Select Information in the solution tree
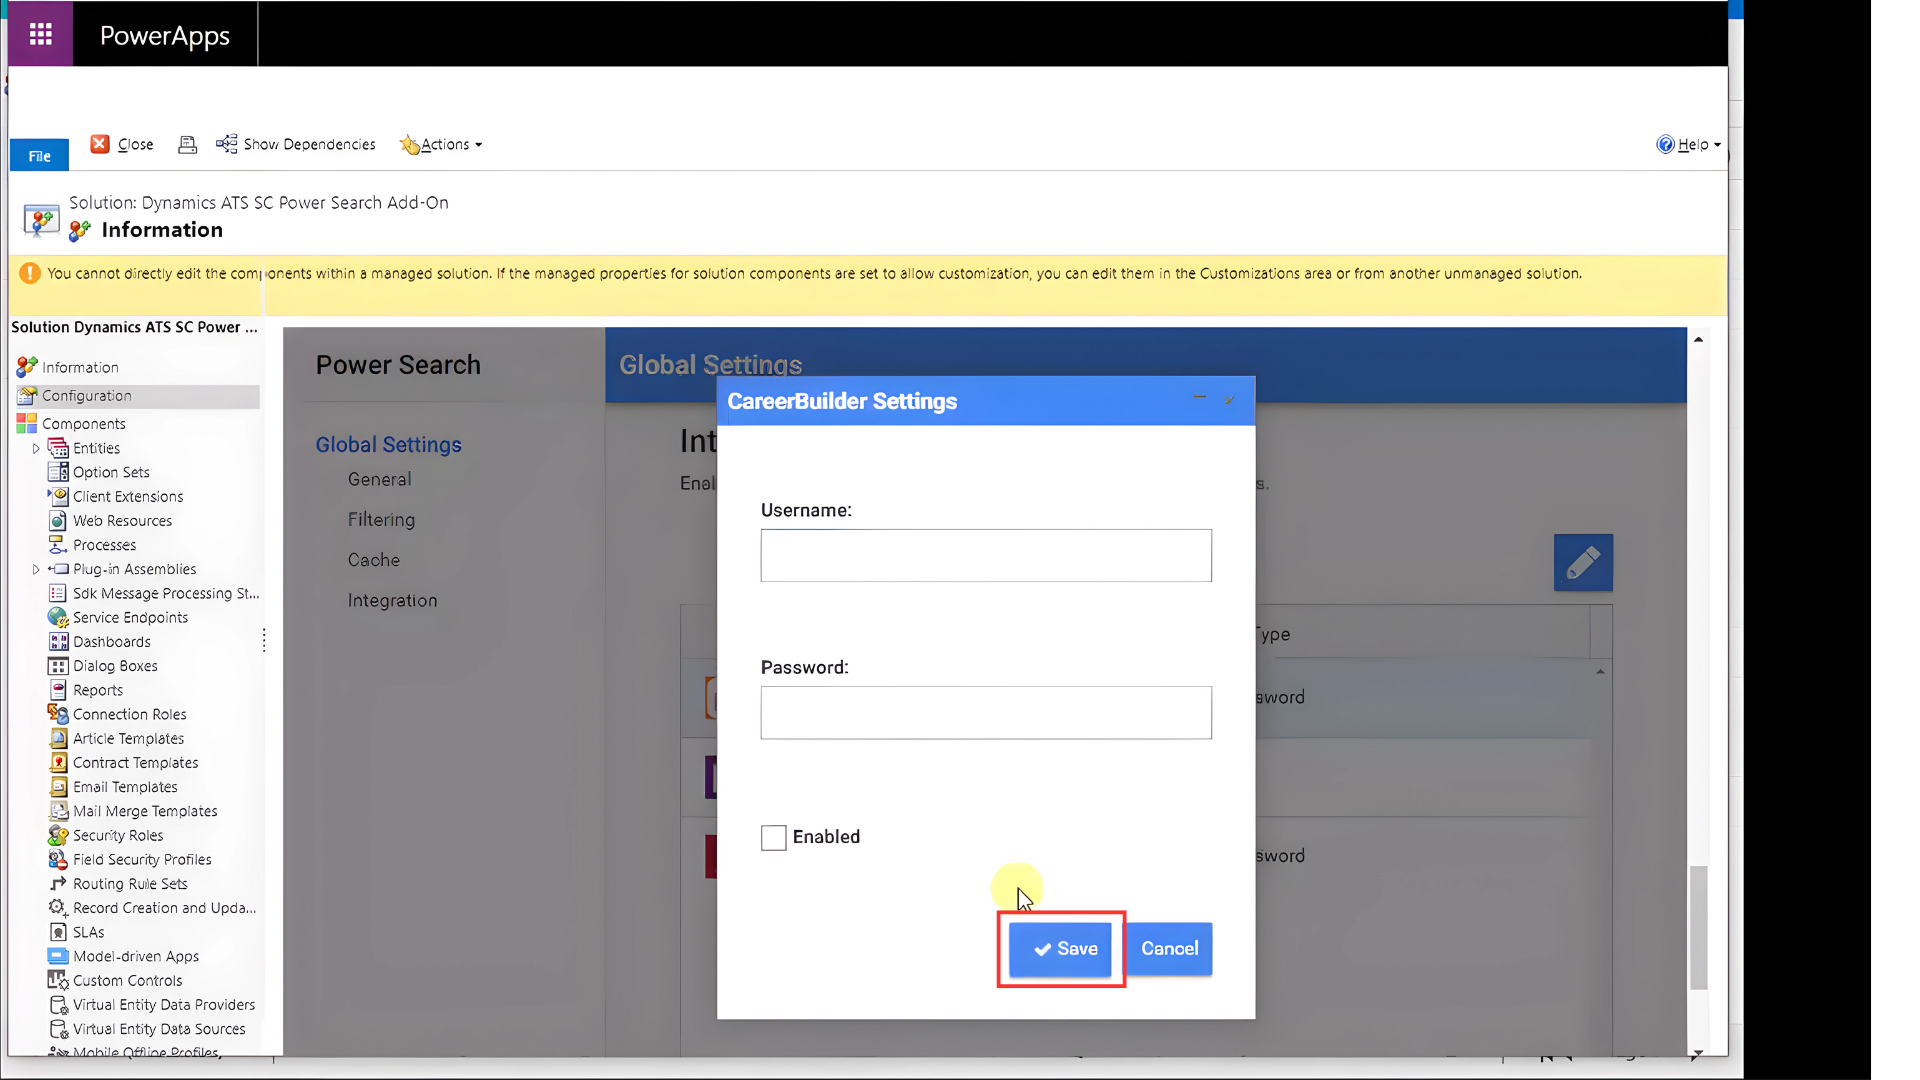 80,368
